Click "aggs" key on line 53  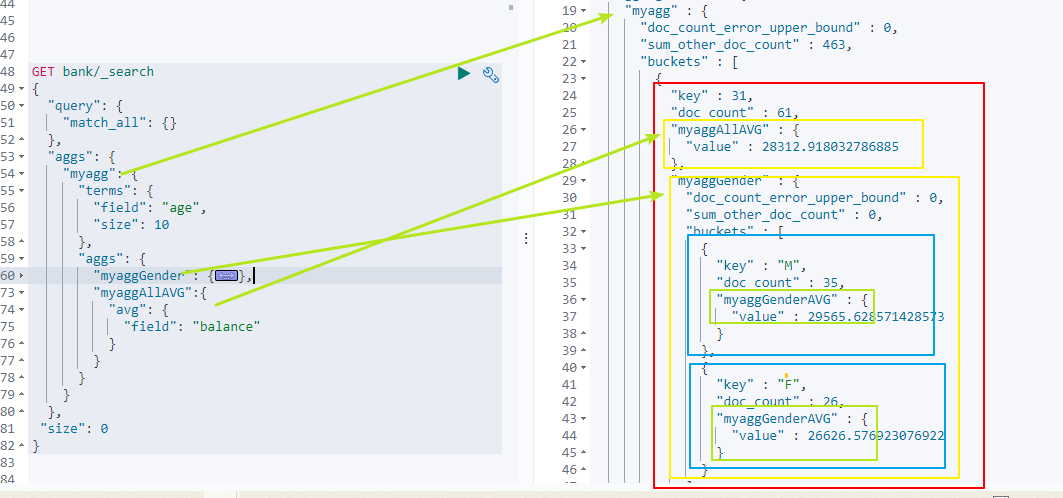click(x=70, y=157)
